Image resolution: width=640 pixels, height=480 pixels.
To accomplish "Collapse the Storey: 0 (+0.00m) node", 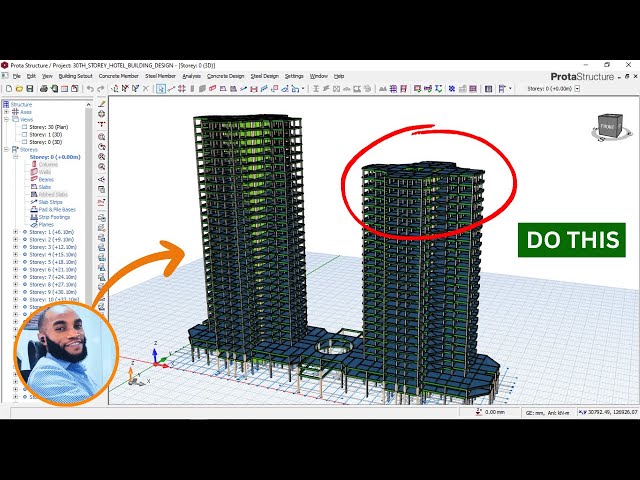I will pyautogui.click(x=16, y=157).
